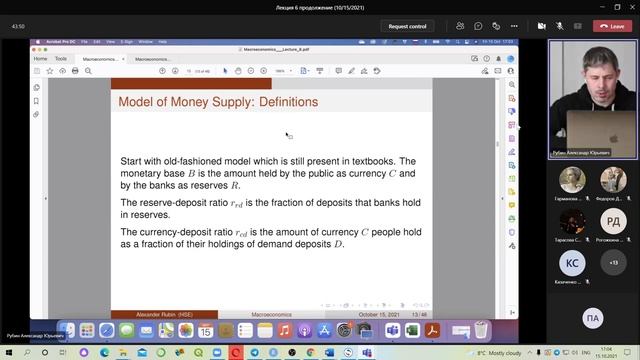Select the highlighter pen tool
This screenshot has width=640, height=360.
(351, 71)
